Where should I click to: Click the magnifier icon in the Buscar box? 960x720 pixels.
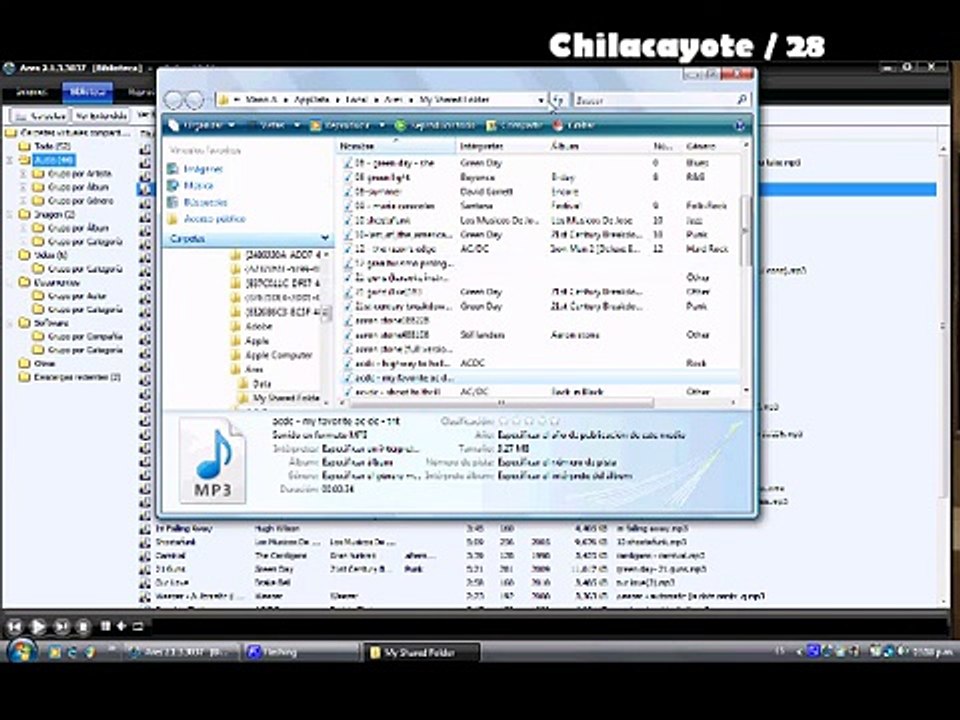coord(741,99)
